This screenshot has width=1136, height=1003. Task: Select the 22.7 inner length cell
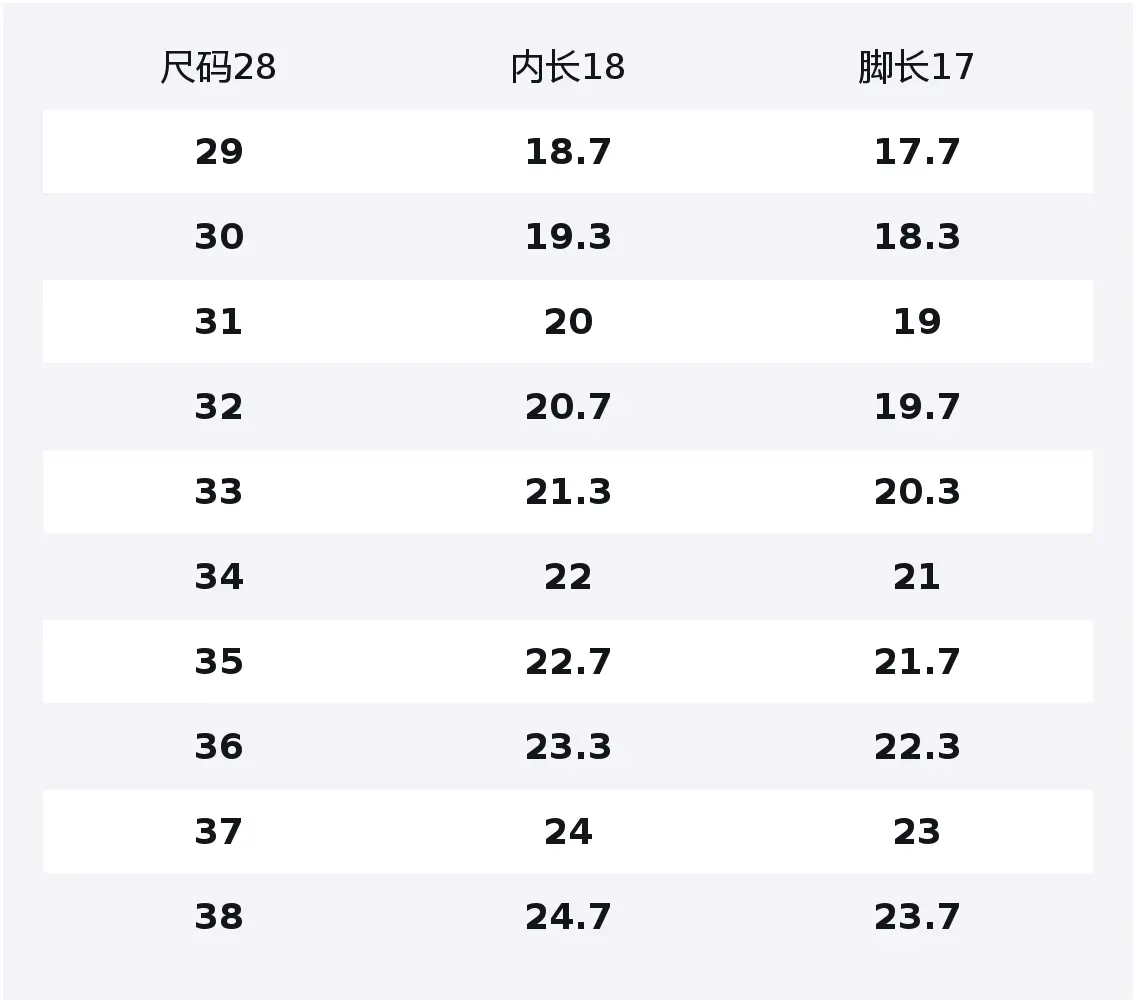coord(567,662)
